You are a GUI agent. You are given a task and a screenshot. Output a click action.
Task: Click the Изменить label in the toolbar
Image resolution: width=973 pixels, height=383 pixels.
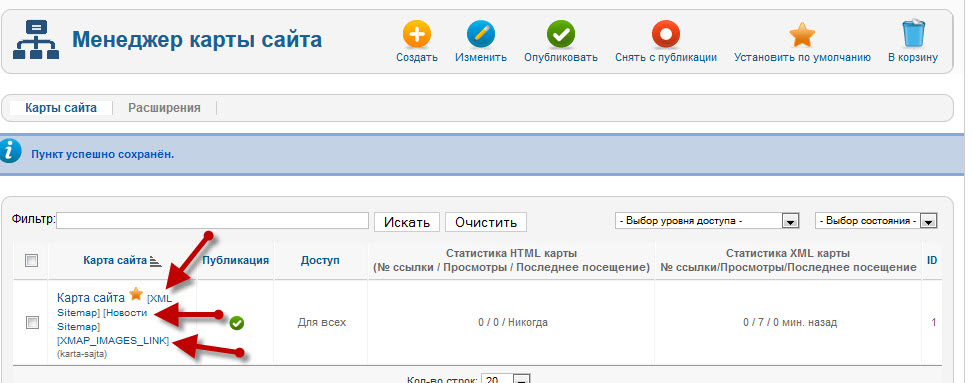[x=481, y=57]
